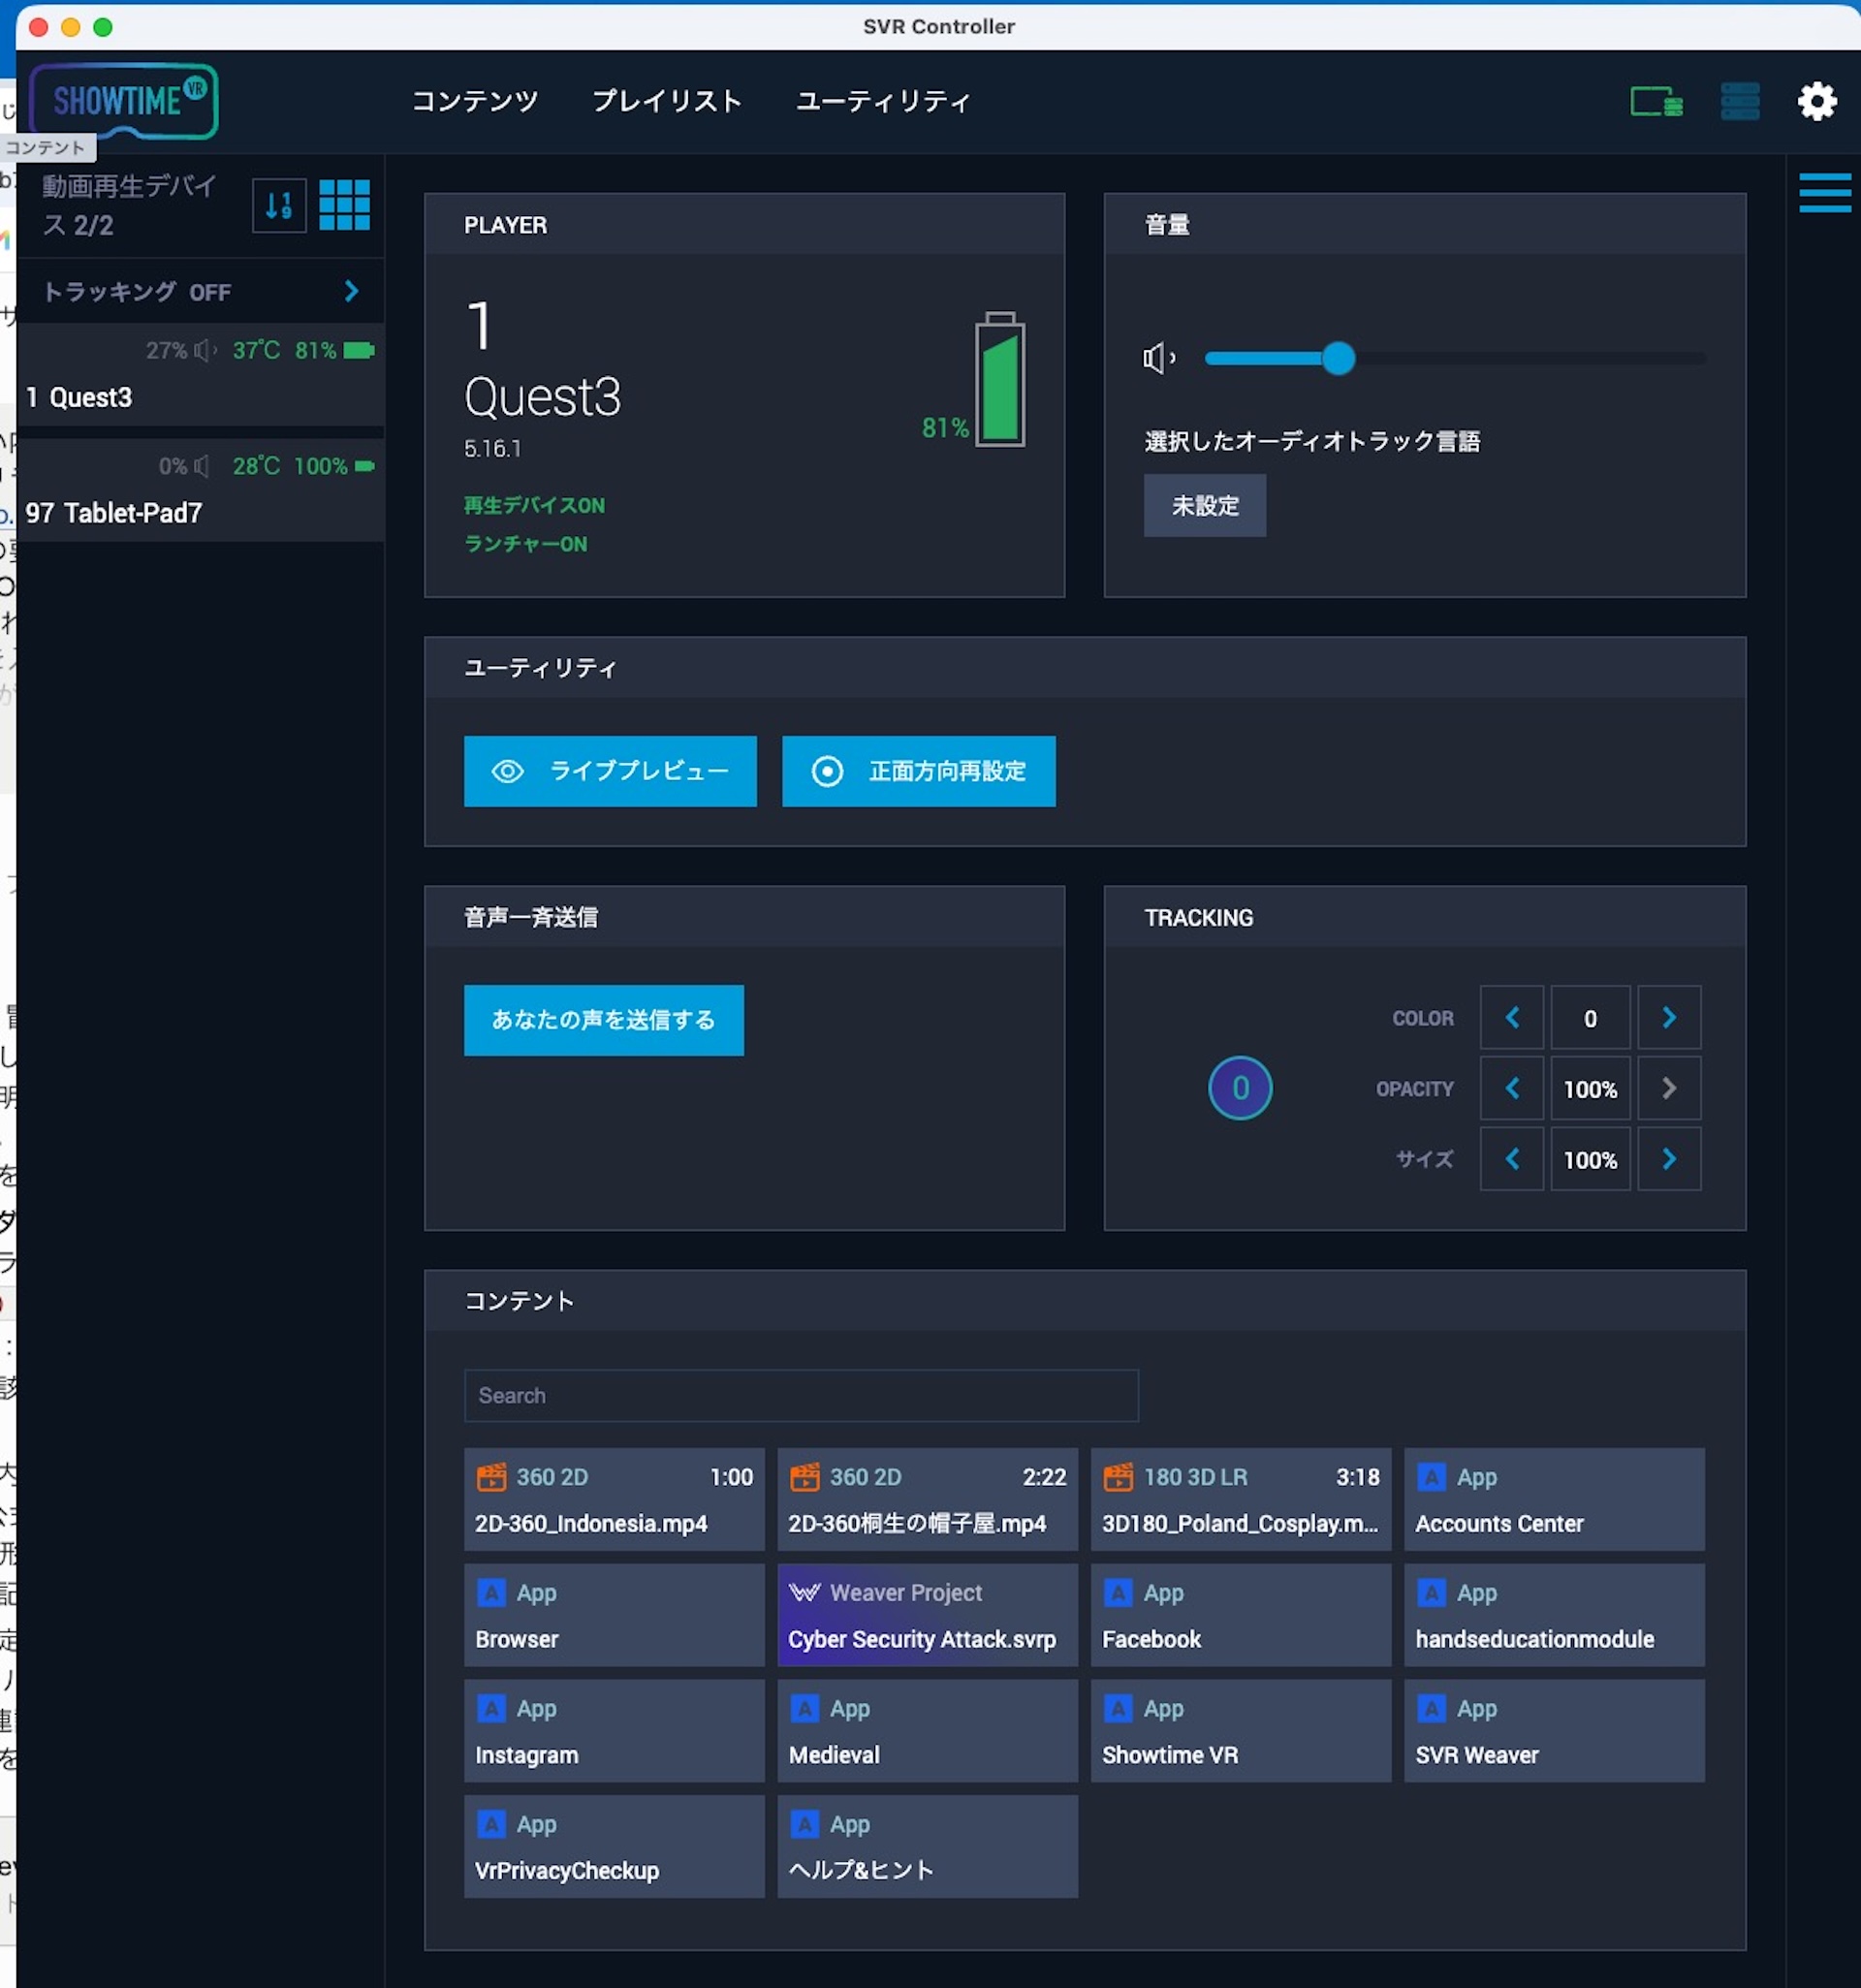Select the 97 Tablet-Pad7 device row
This screenshot has width=1861, height=1988.
[200, 491]
